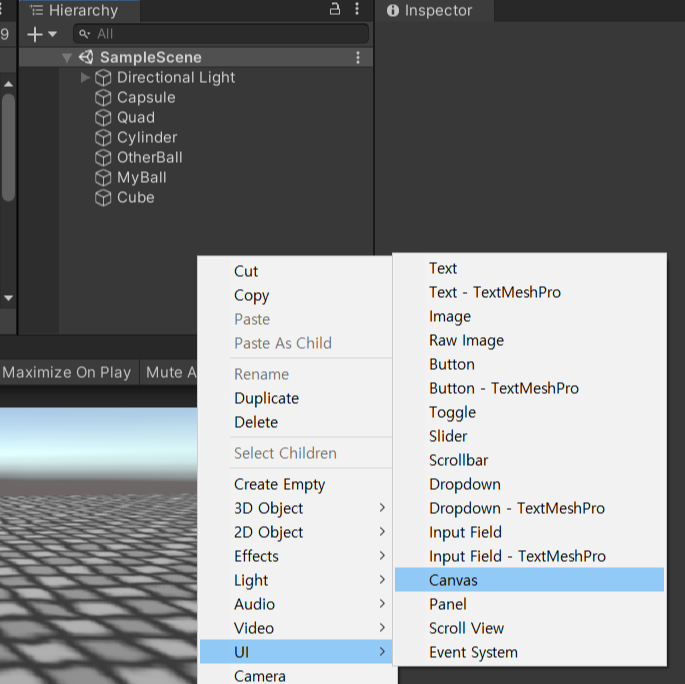Click the Unity scene icon next to SampleScene

coord(86,57)
